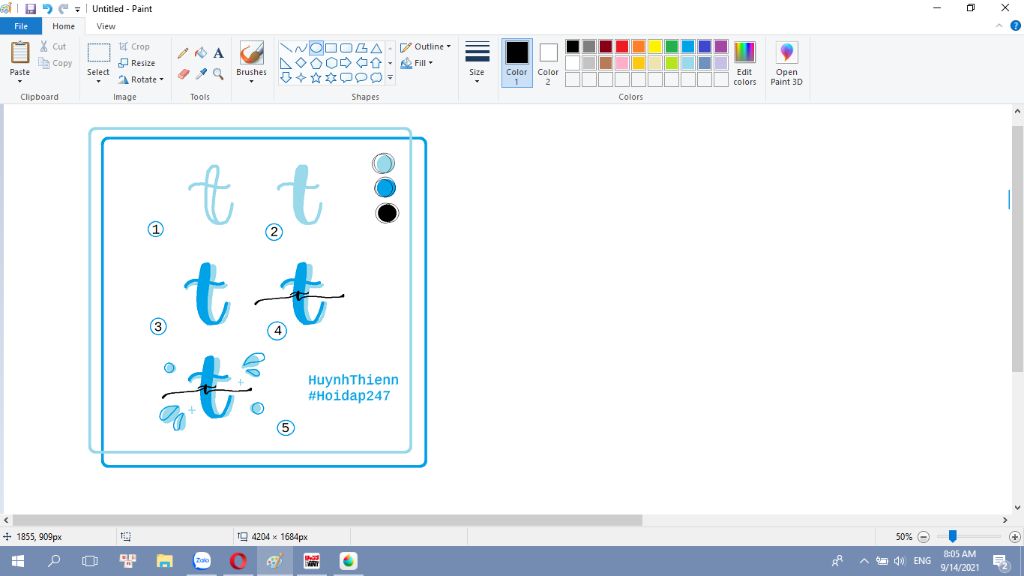Screen dimensions: 1024x576
Task: Open the File menu
Action: pos(21,26)
